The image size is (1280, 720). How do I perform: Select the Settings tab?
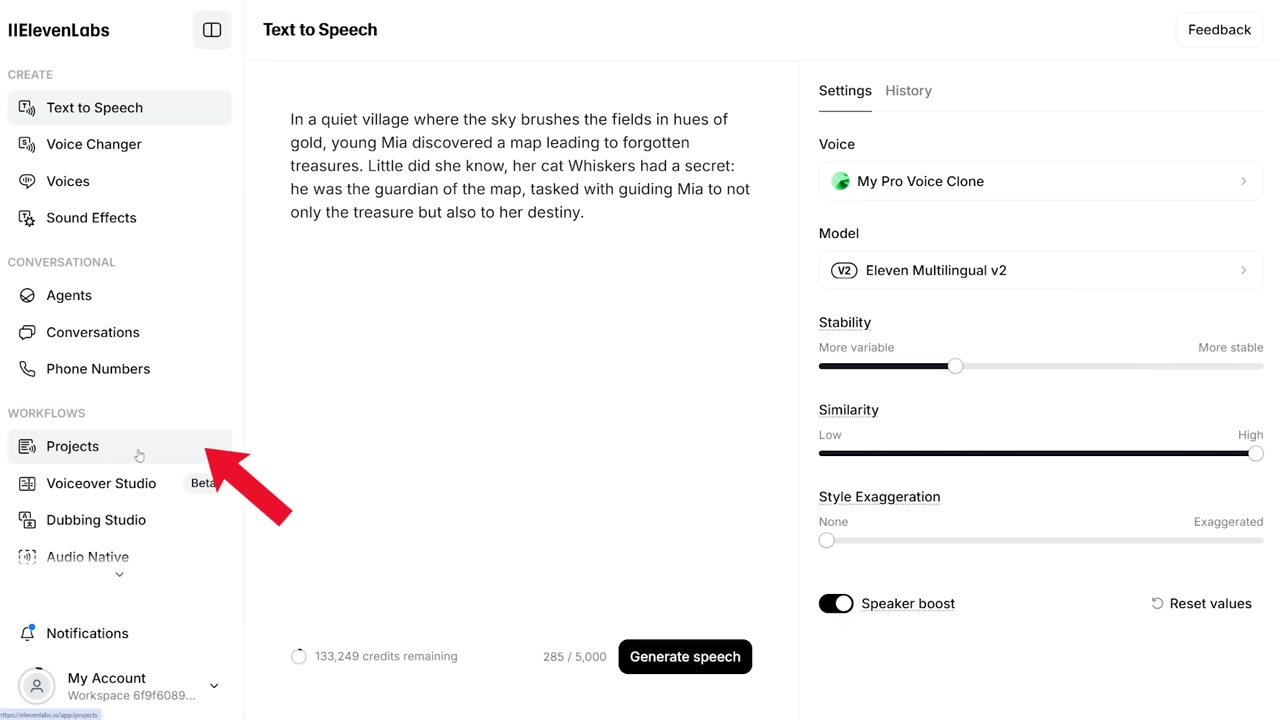pyautogui.click(x=845, y=91)
